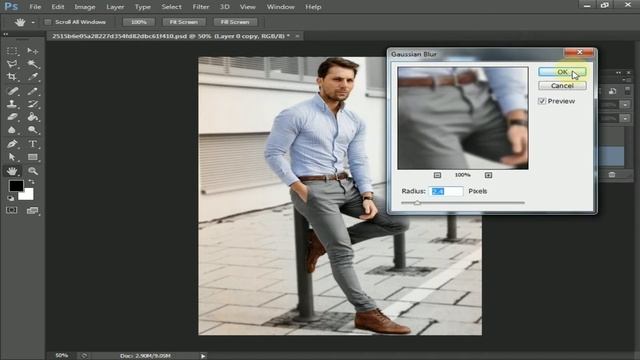Open the Help menu
This screenshot has width=640, height=360.
[x=313, y=7]
